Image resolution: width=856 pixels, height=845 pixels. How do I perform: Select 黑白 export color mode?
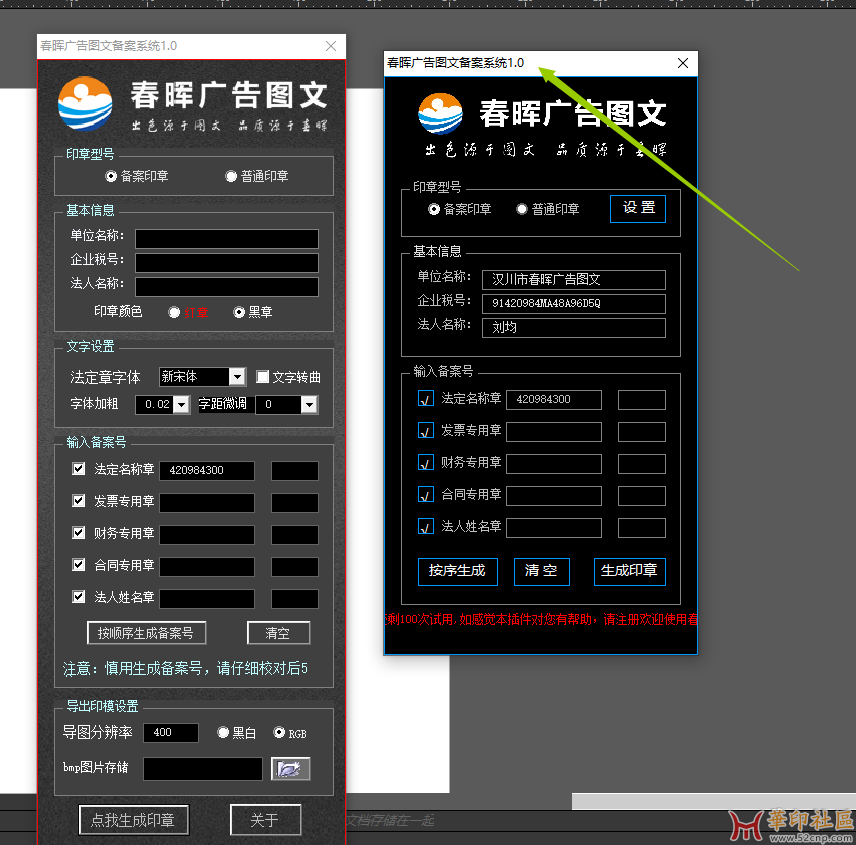pyautogui.click(x=223, y=733)
